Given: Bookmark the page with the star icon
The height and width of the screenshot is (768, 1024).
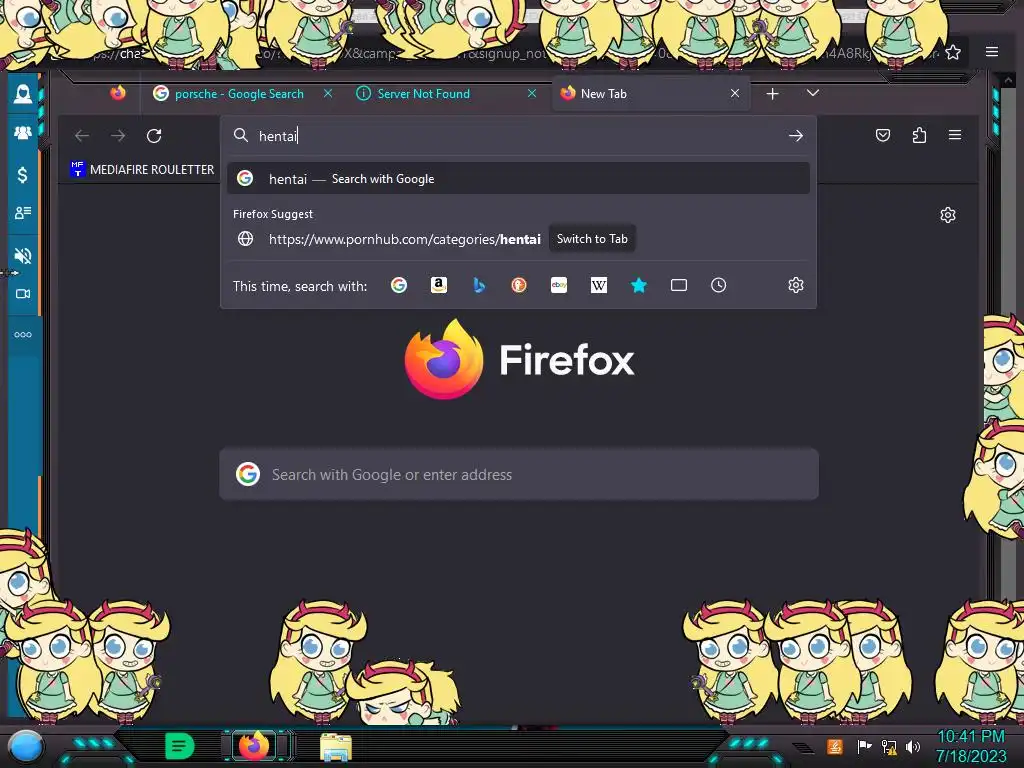Looking at the screenshot, I should 953,52.
